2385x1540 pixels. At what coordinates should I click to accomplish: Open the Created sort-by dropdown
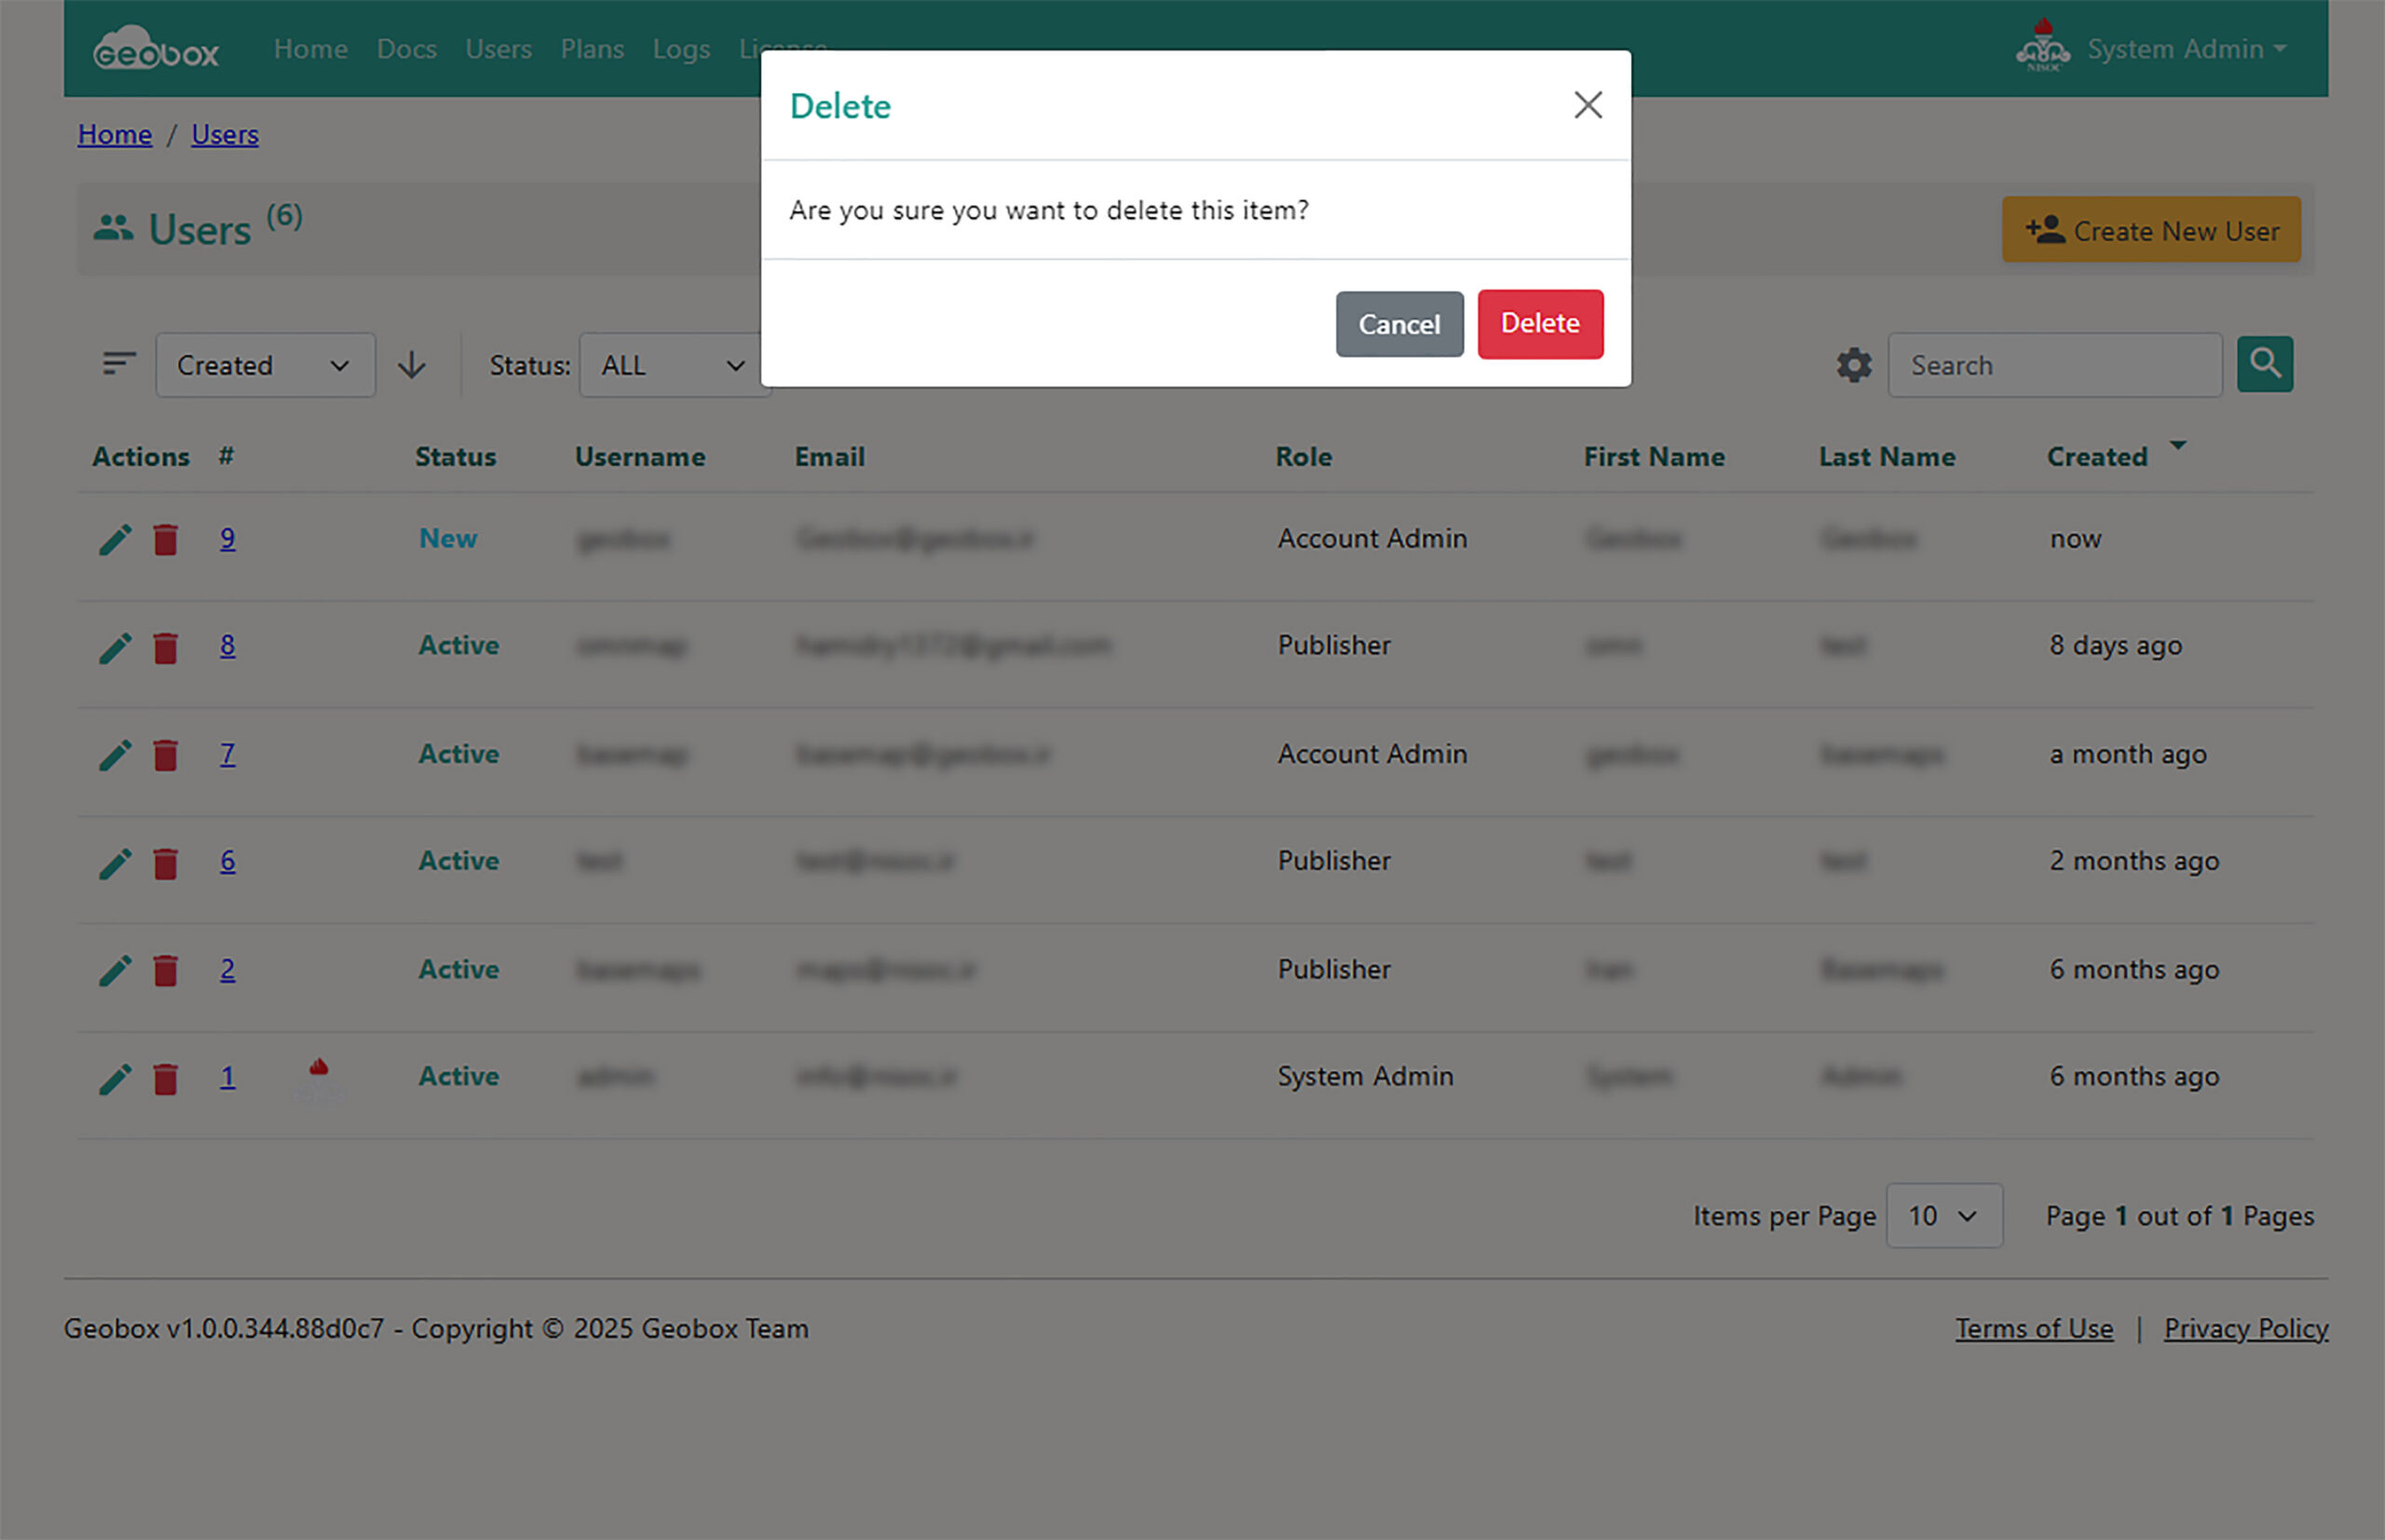coord(265,365)
